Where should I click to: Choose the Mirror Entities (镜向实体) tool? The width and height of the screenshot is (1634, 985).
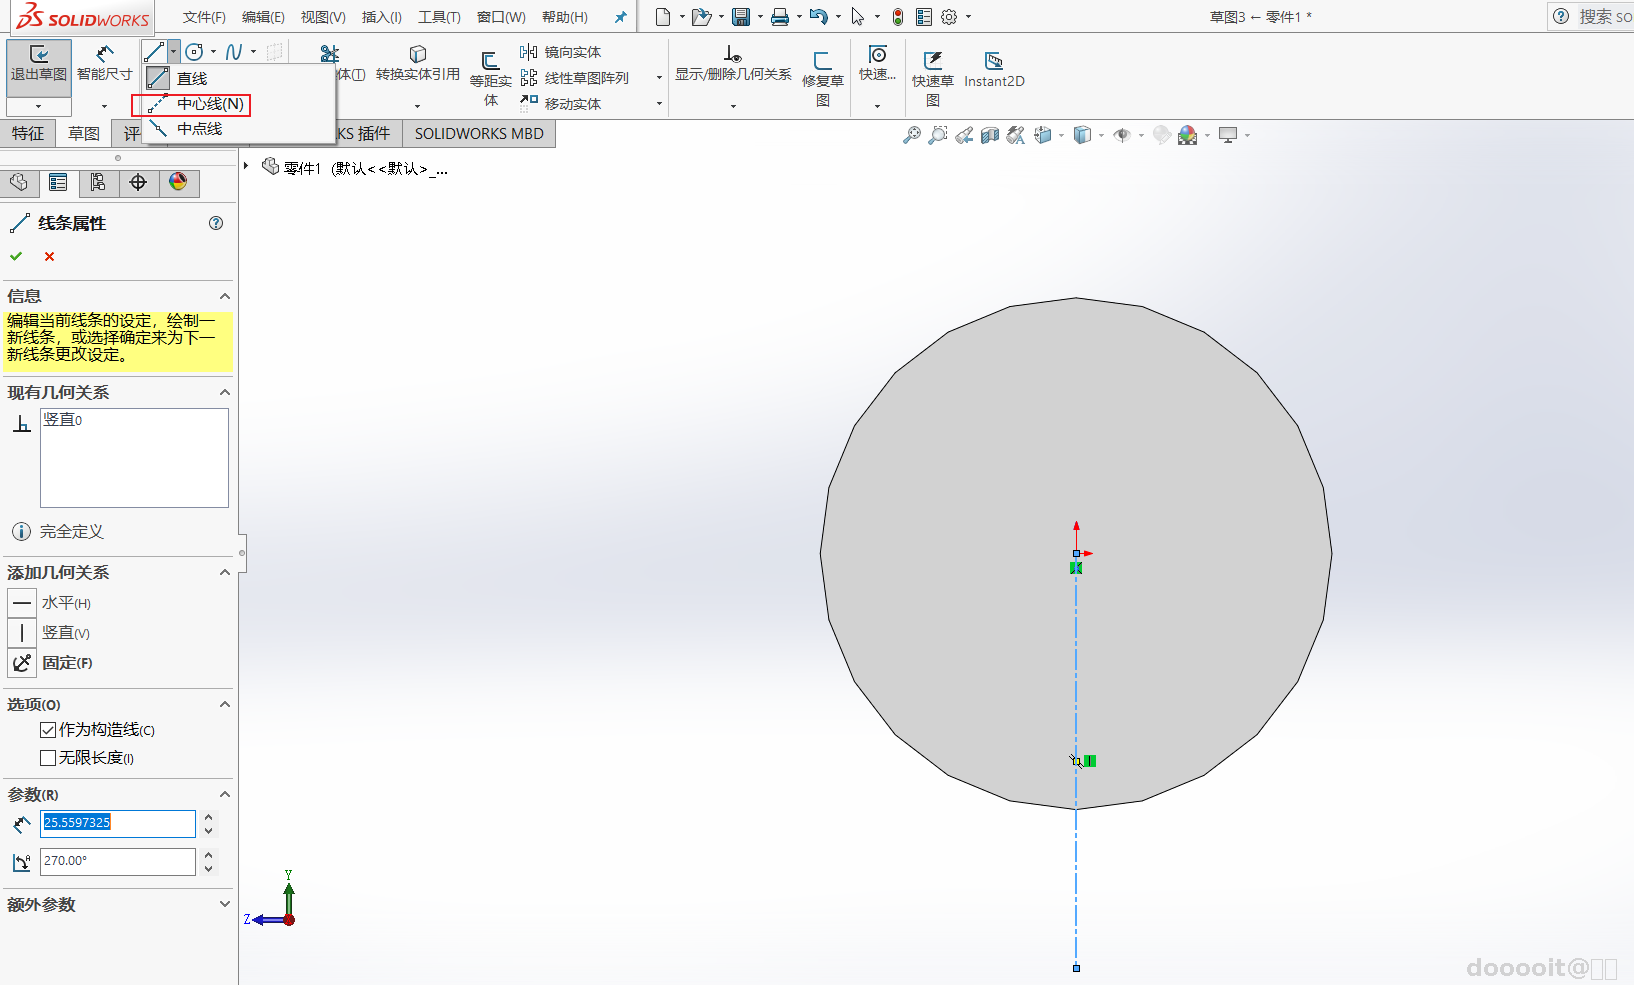coord(561,52)
